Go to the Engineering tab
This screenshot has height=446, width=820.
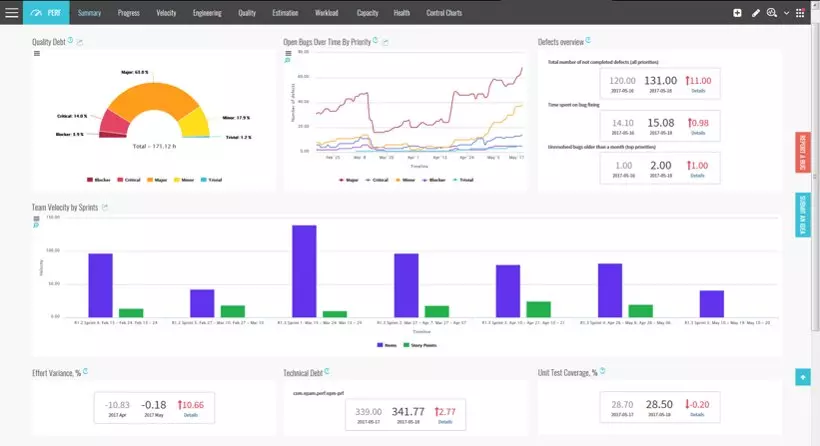(x=207, y=13)
